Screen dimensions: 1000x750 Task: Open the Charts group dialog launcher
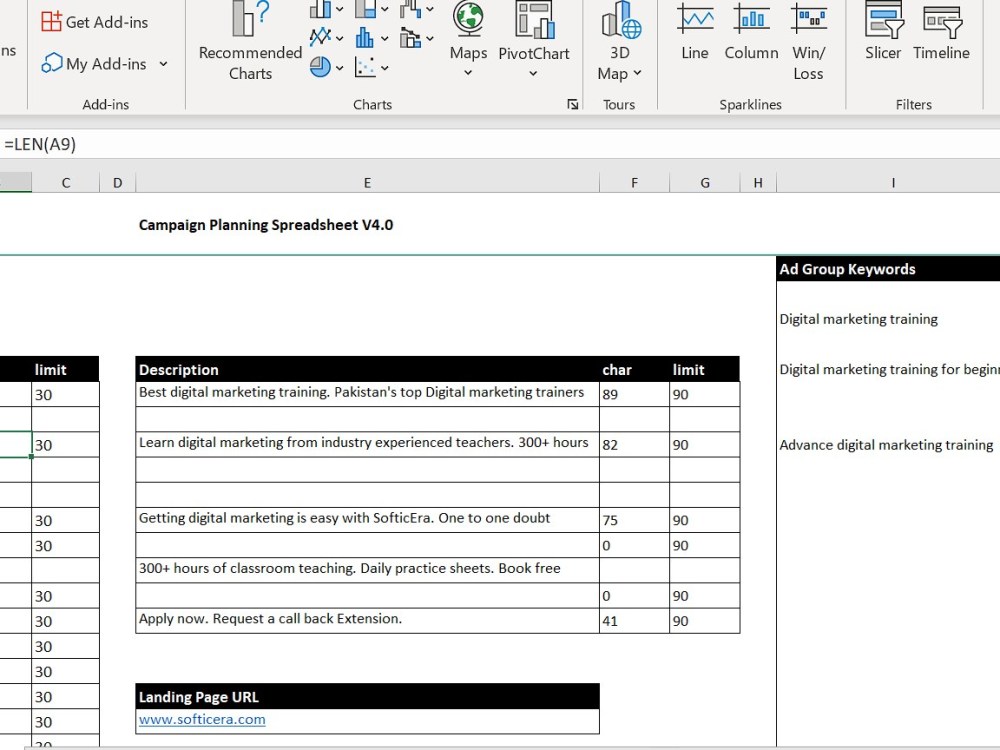click(x=573, y=104)
